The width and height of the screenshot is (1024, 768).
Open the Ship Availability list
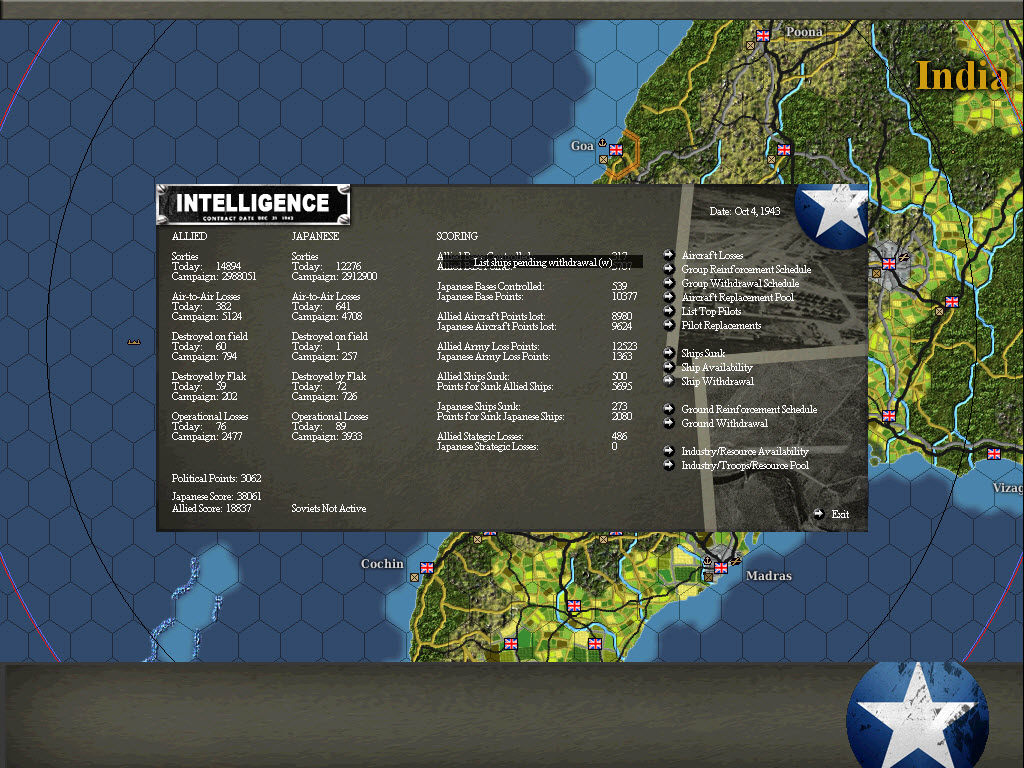(x=717, y=367)
